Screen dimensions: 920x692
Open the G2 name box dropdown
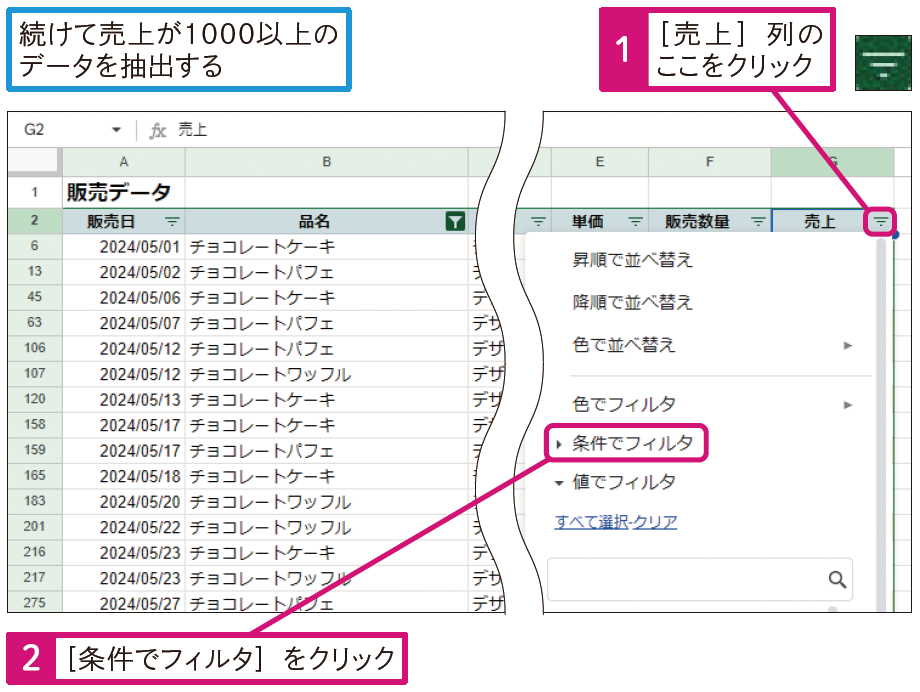tap(116, 130)
